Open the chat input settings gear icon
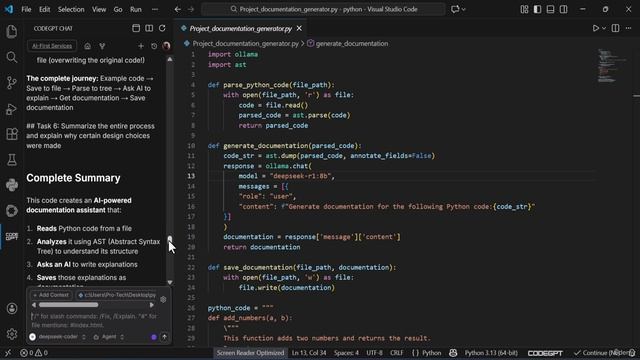Image resolution: width=640 pixels, height=360 pixels. pos(163,299)
